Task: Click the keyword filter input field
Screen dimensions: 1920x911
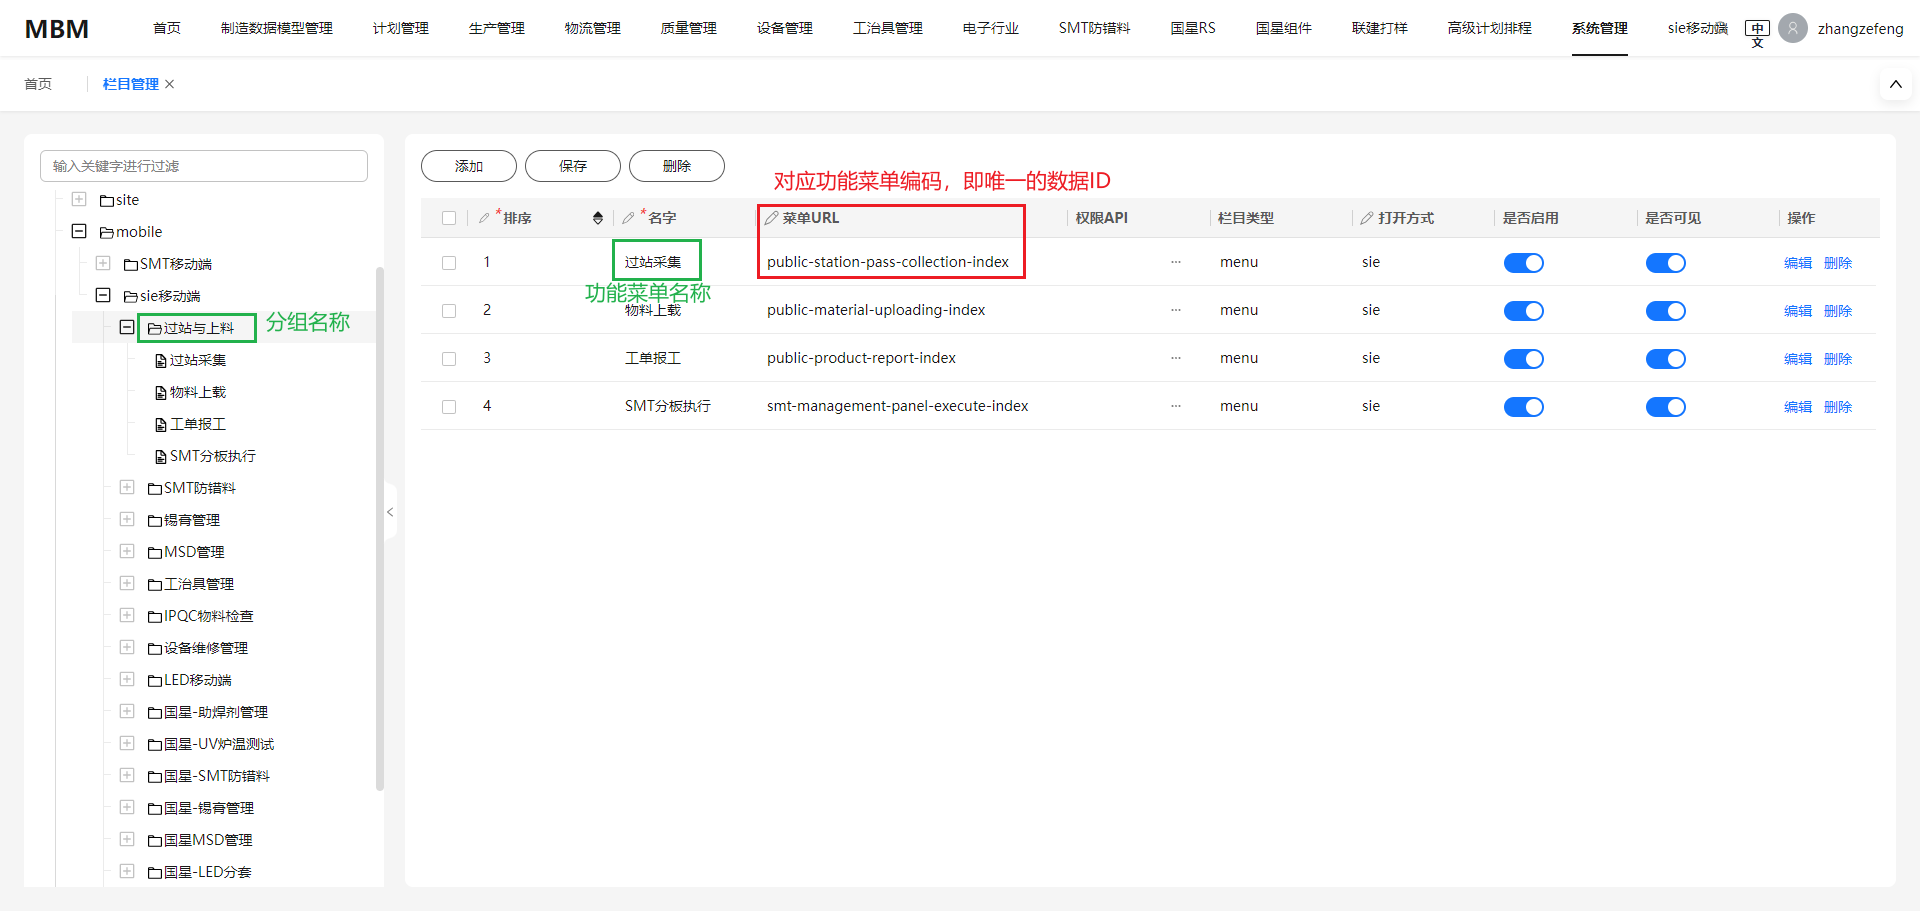Action: pos(204,165)
